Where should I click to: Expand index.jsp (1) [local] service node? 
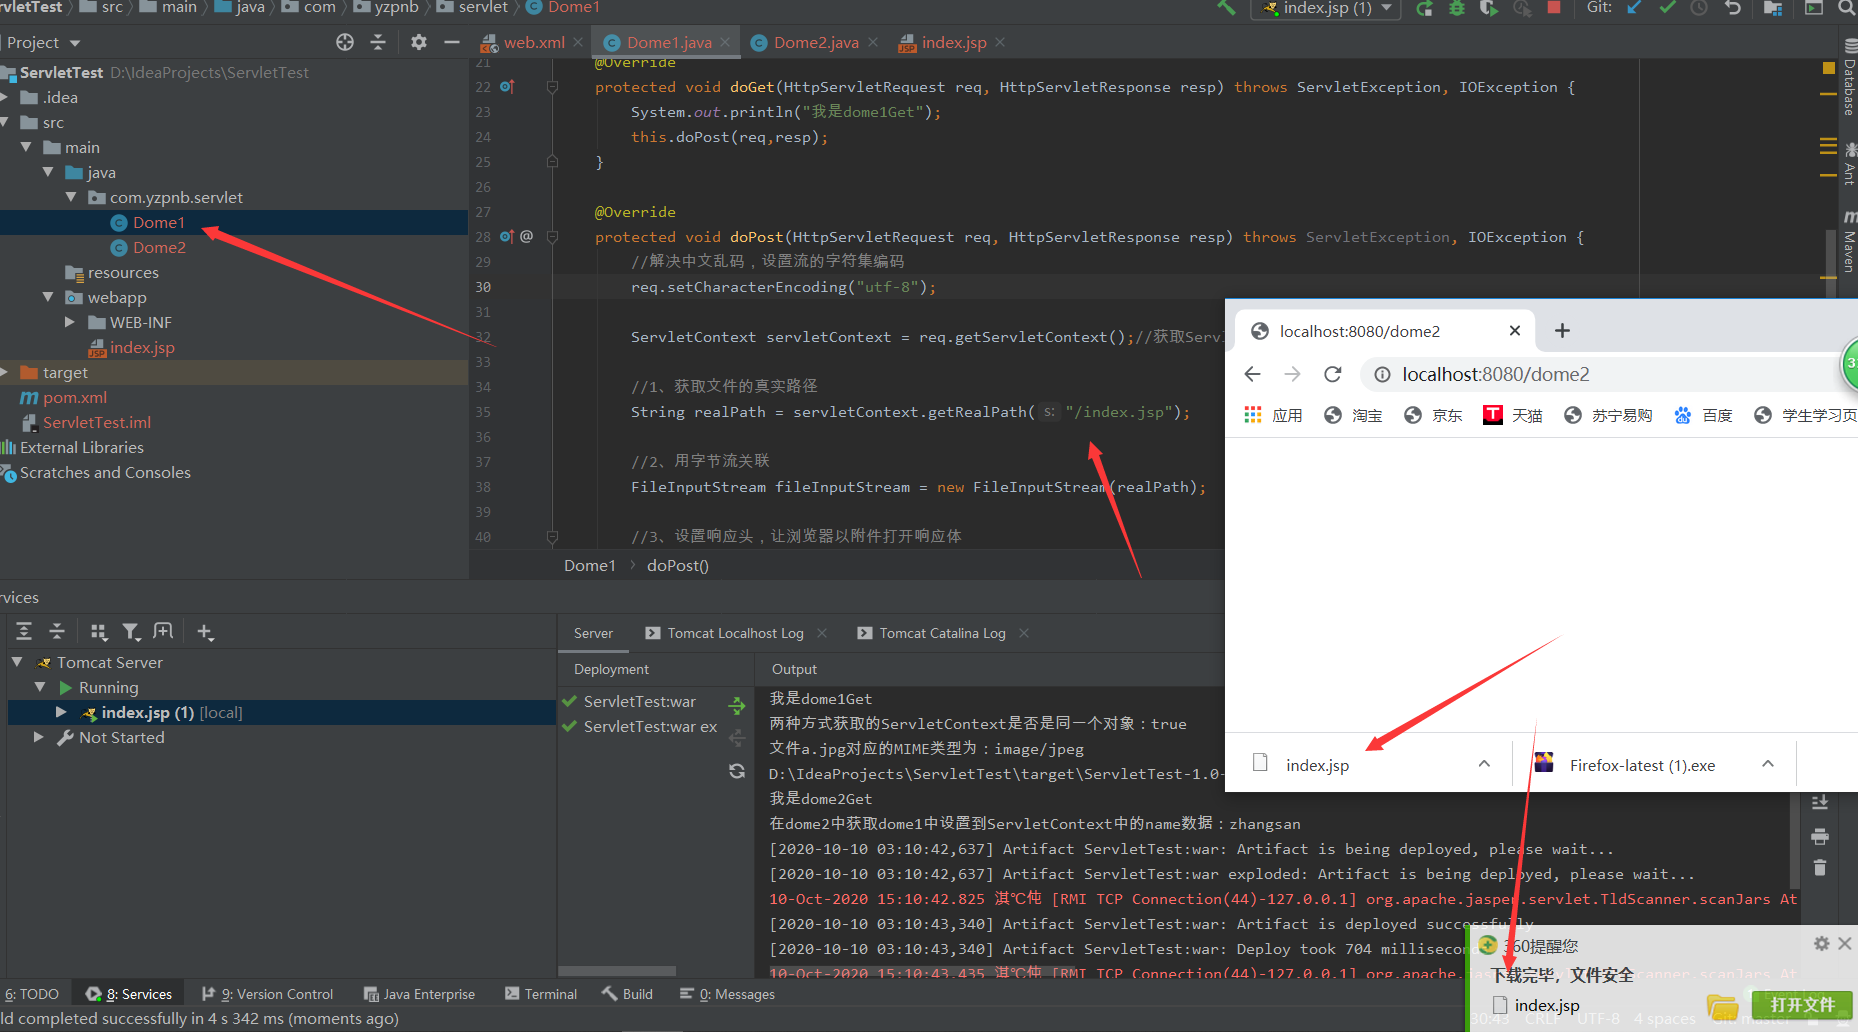click(61, 712)
